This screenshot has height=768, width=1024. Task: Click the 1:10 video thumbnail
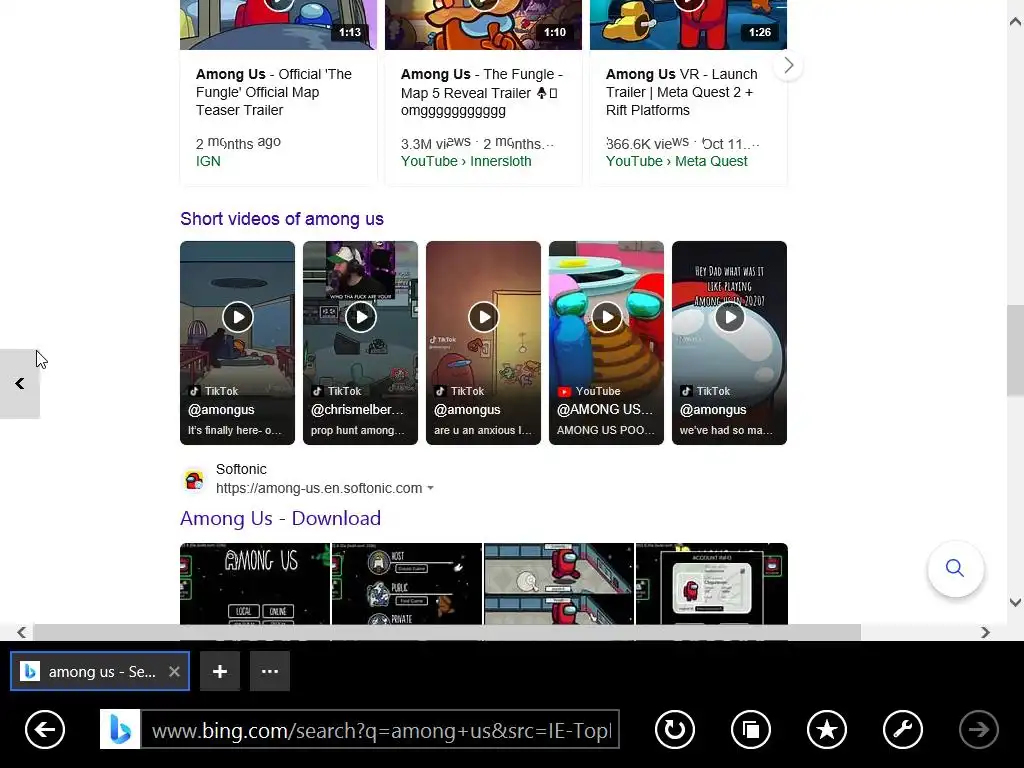click(x=483, y=25)
